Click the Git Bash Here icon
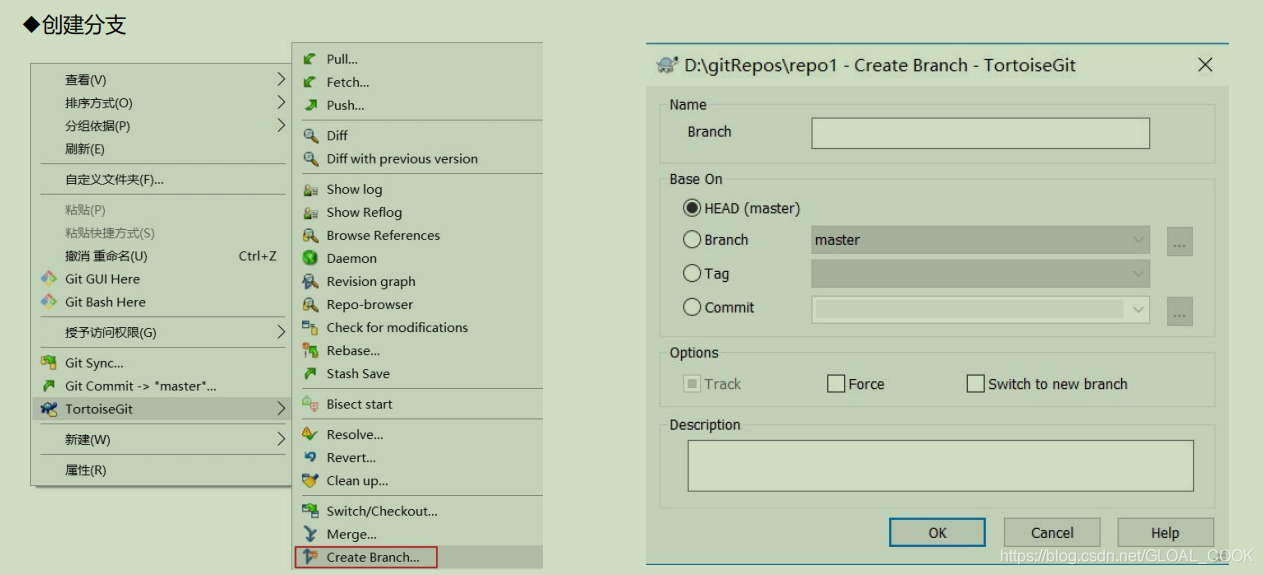1264x575 pixels. 48,302
